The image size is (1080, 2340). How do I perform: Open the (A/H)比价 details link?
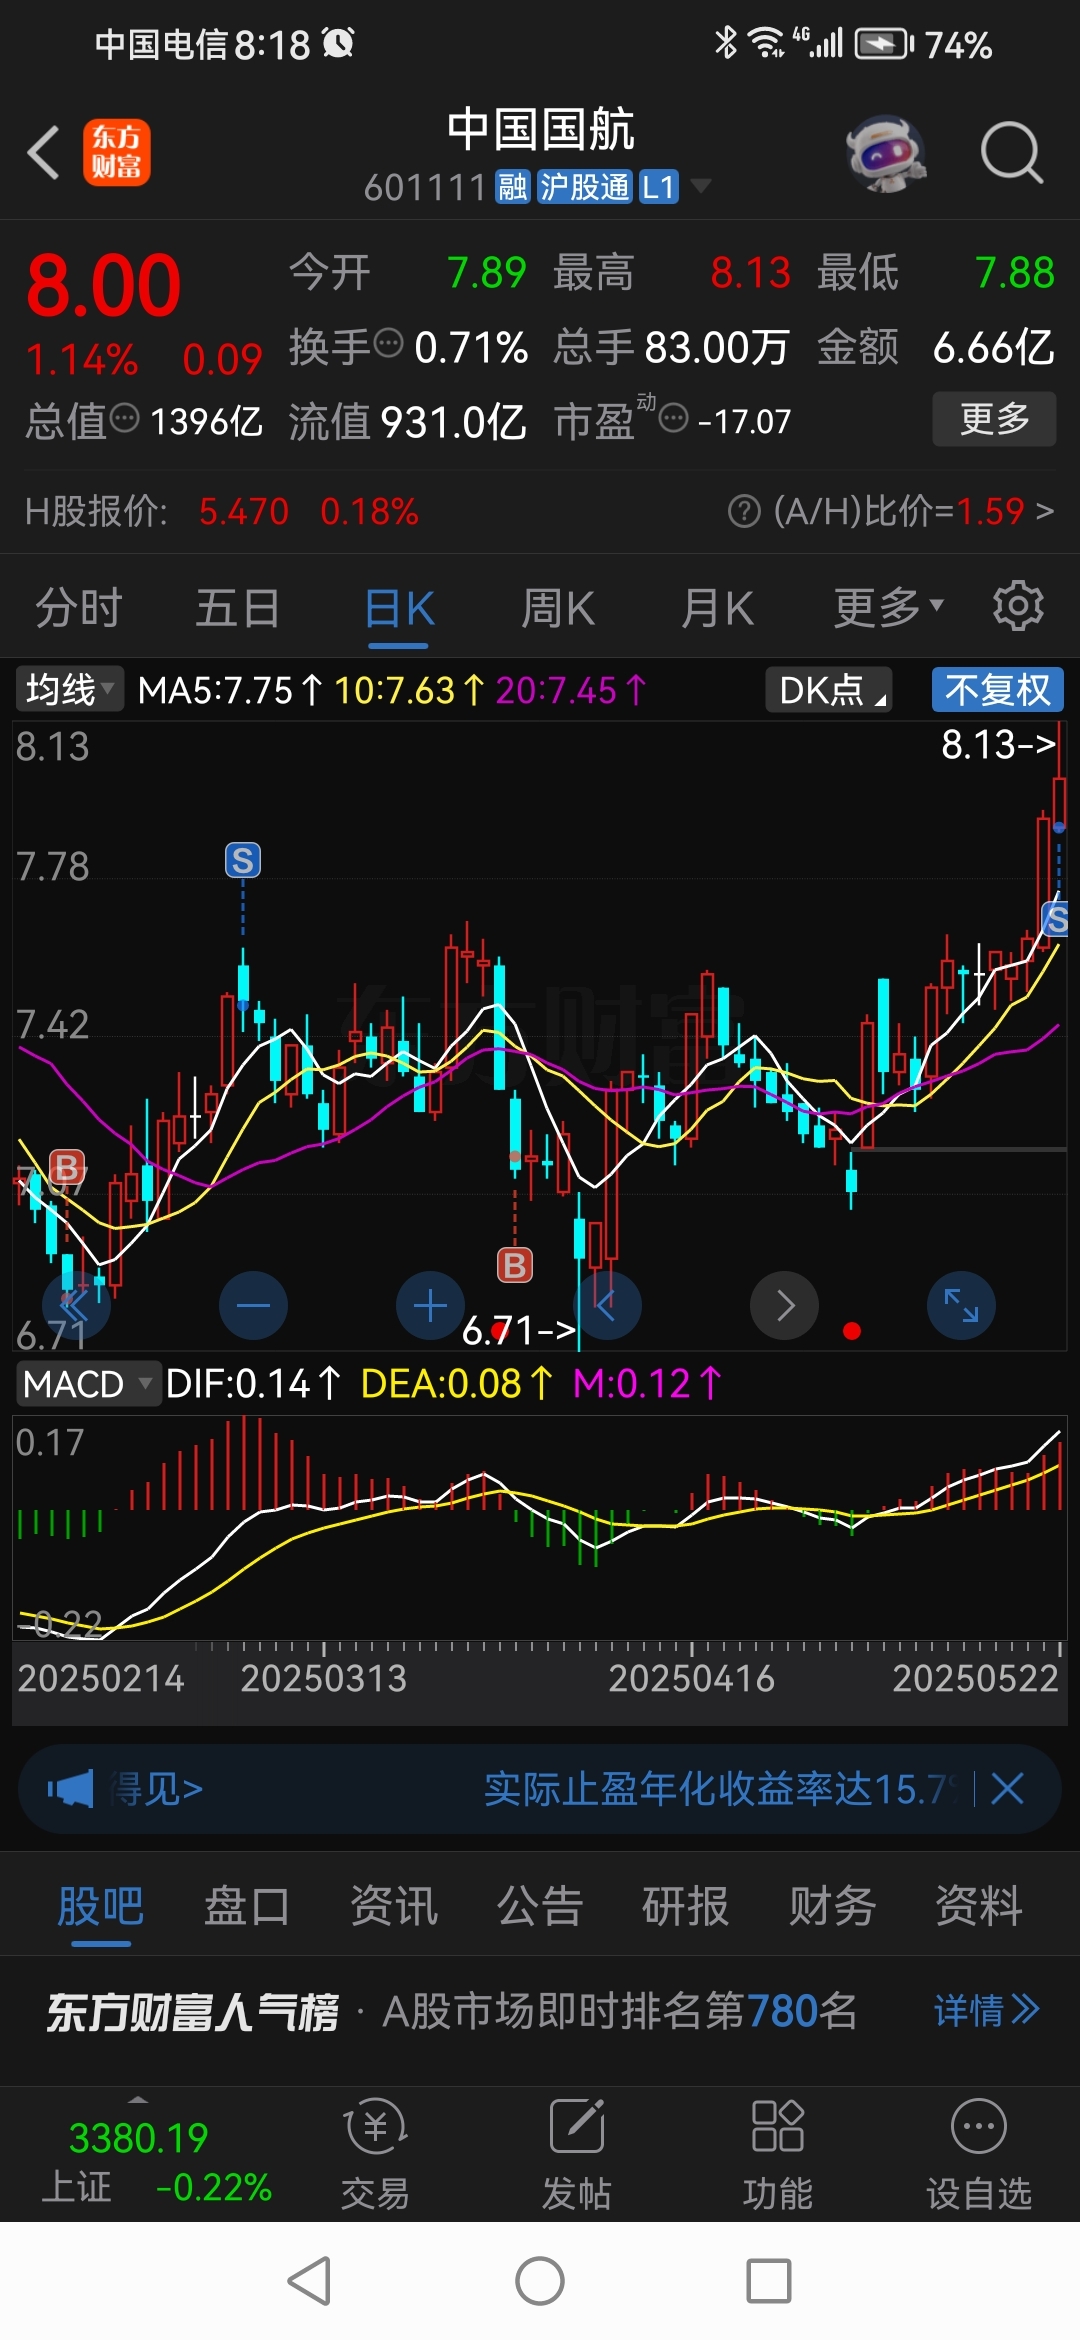[x=913, y=512]
